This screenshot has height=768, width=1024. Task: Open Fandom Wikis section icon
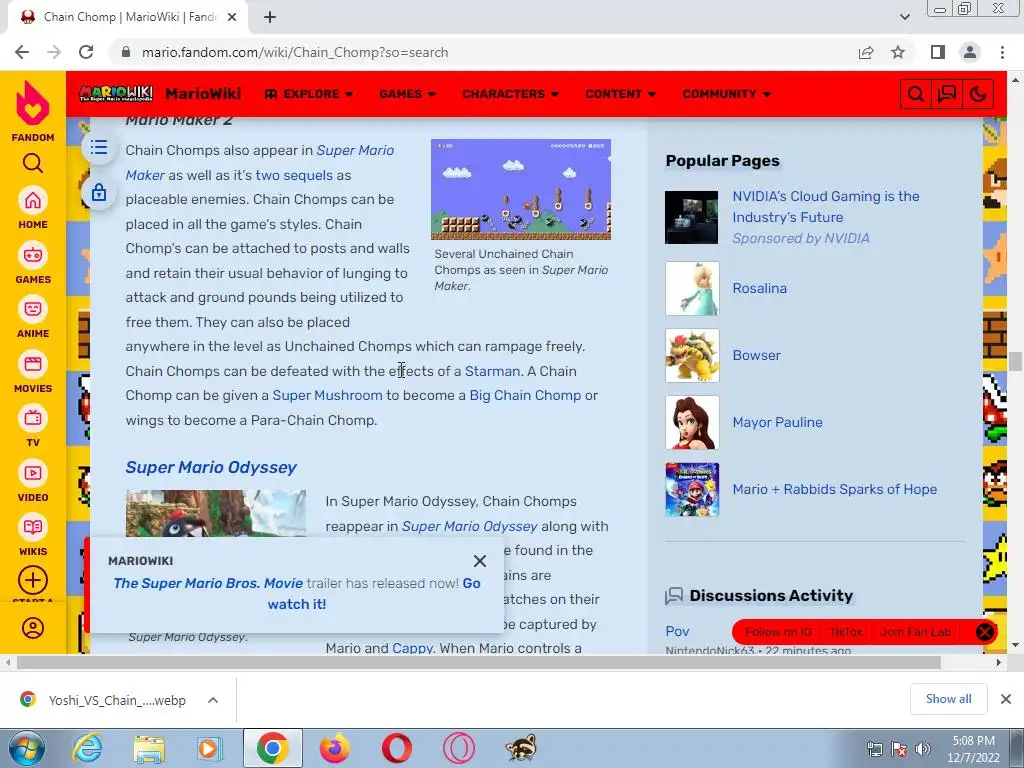33,528
